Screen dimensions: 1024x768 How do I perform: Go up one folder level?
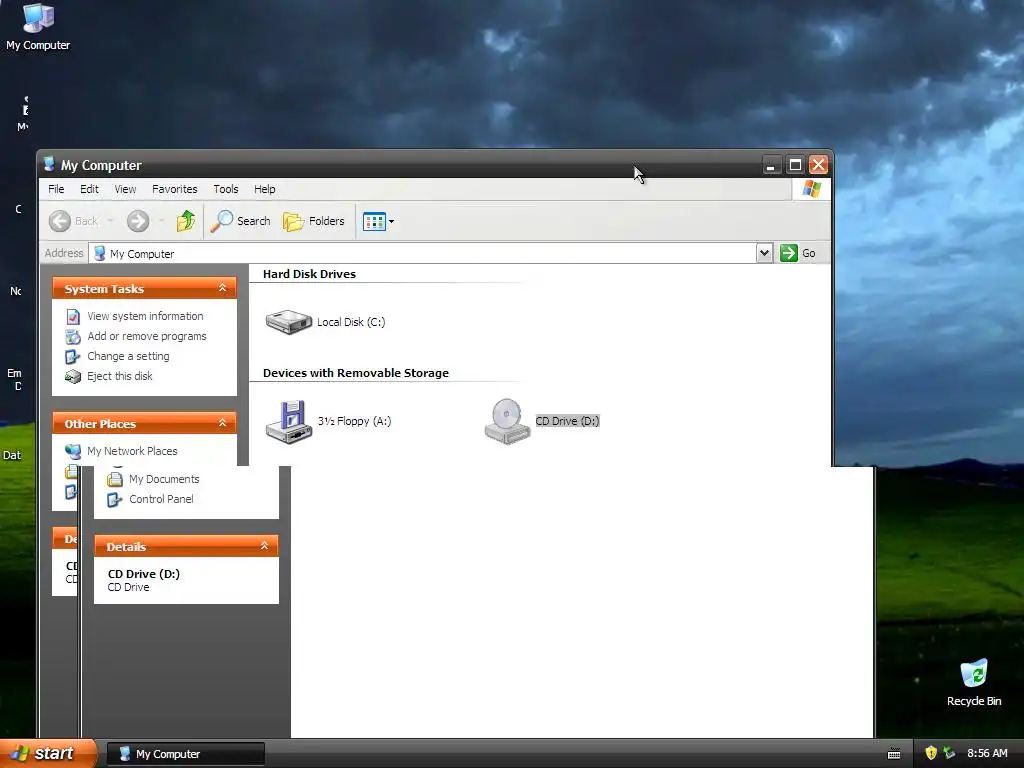[186, 221]
